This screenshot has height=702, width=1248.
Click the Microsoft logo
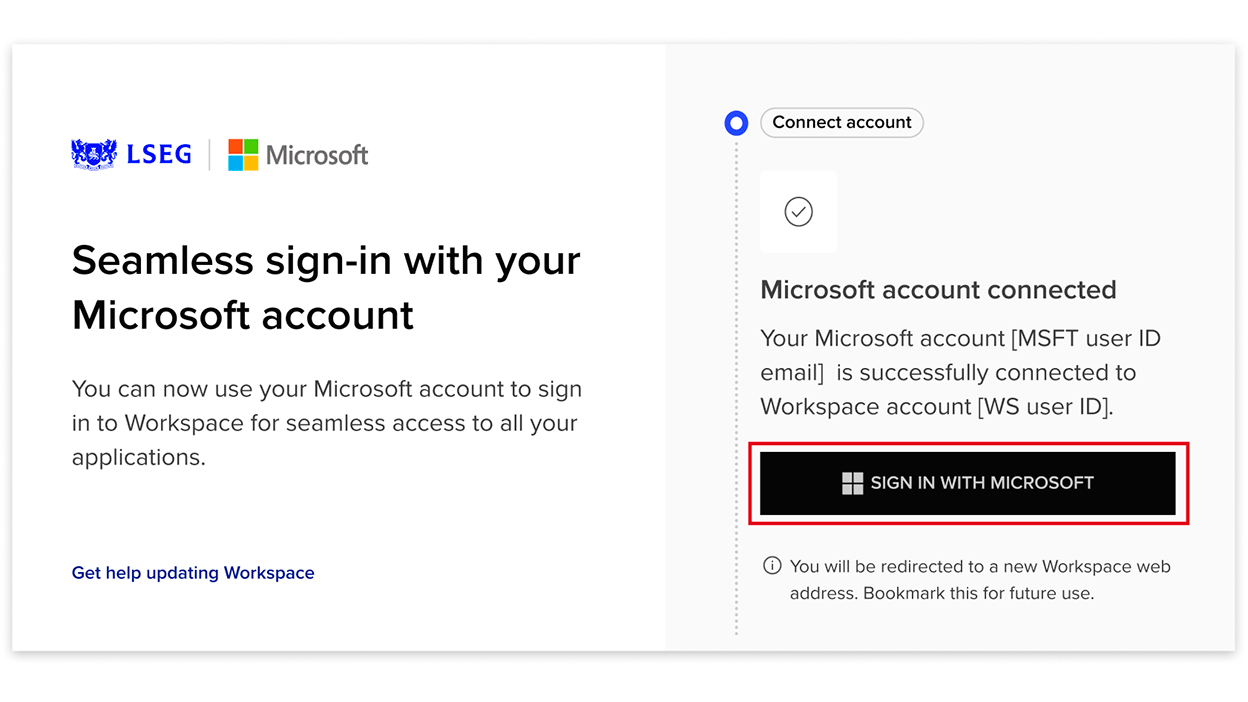tap(298, 155)
